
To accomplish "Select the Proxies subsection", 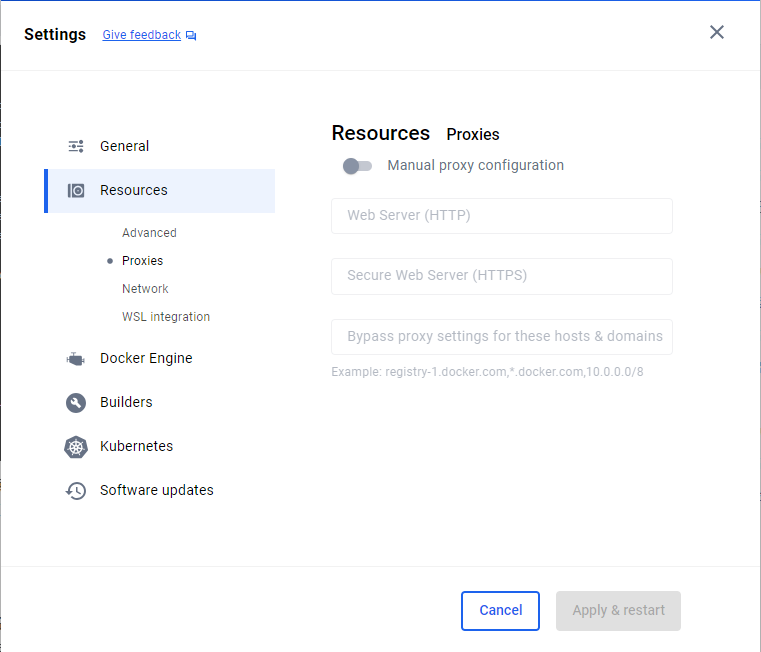I will 142,261.
